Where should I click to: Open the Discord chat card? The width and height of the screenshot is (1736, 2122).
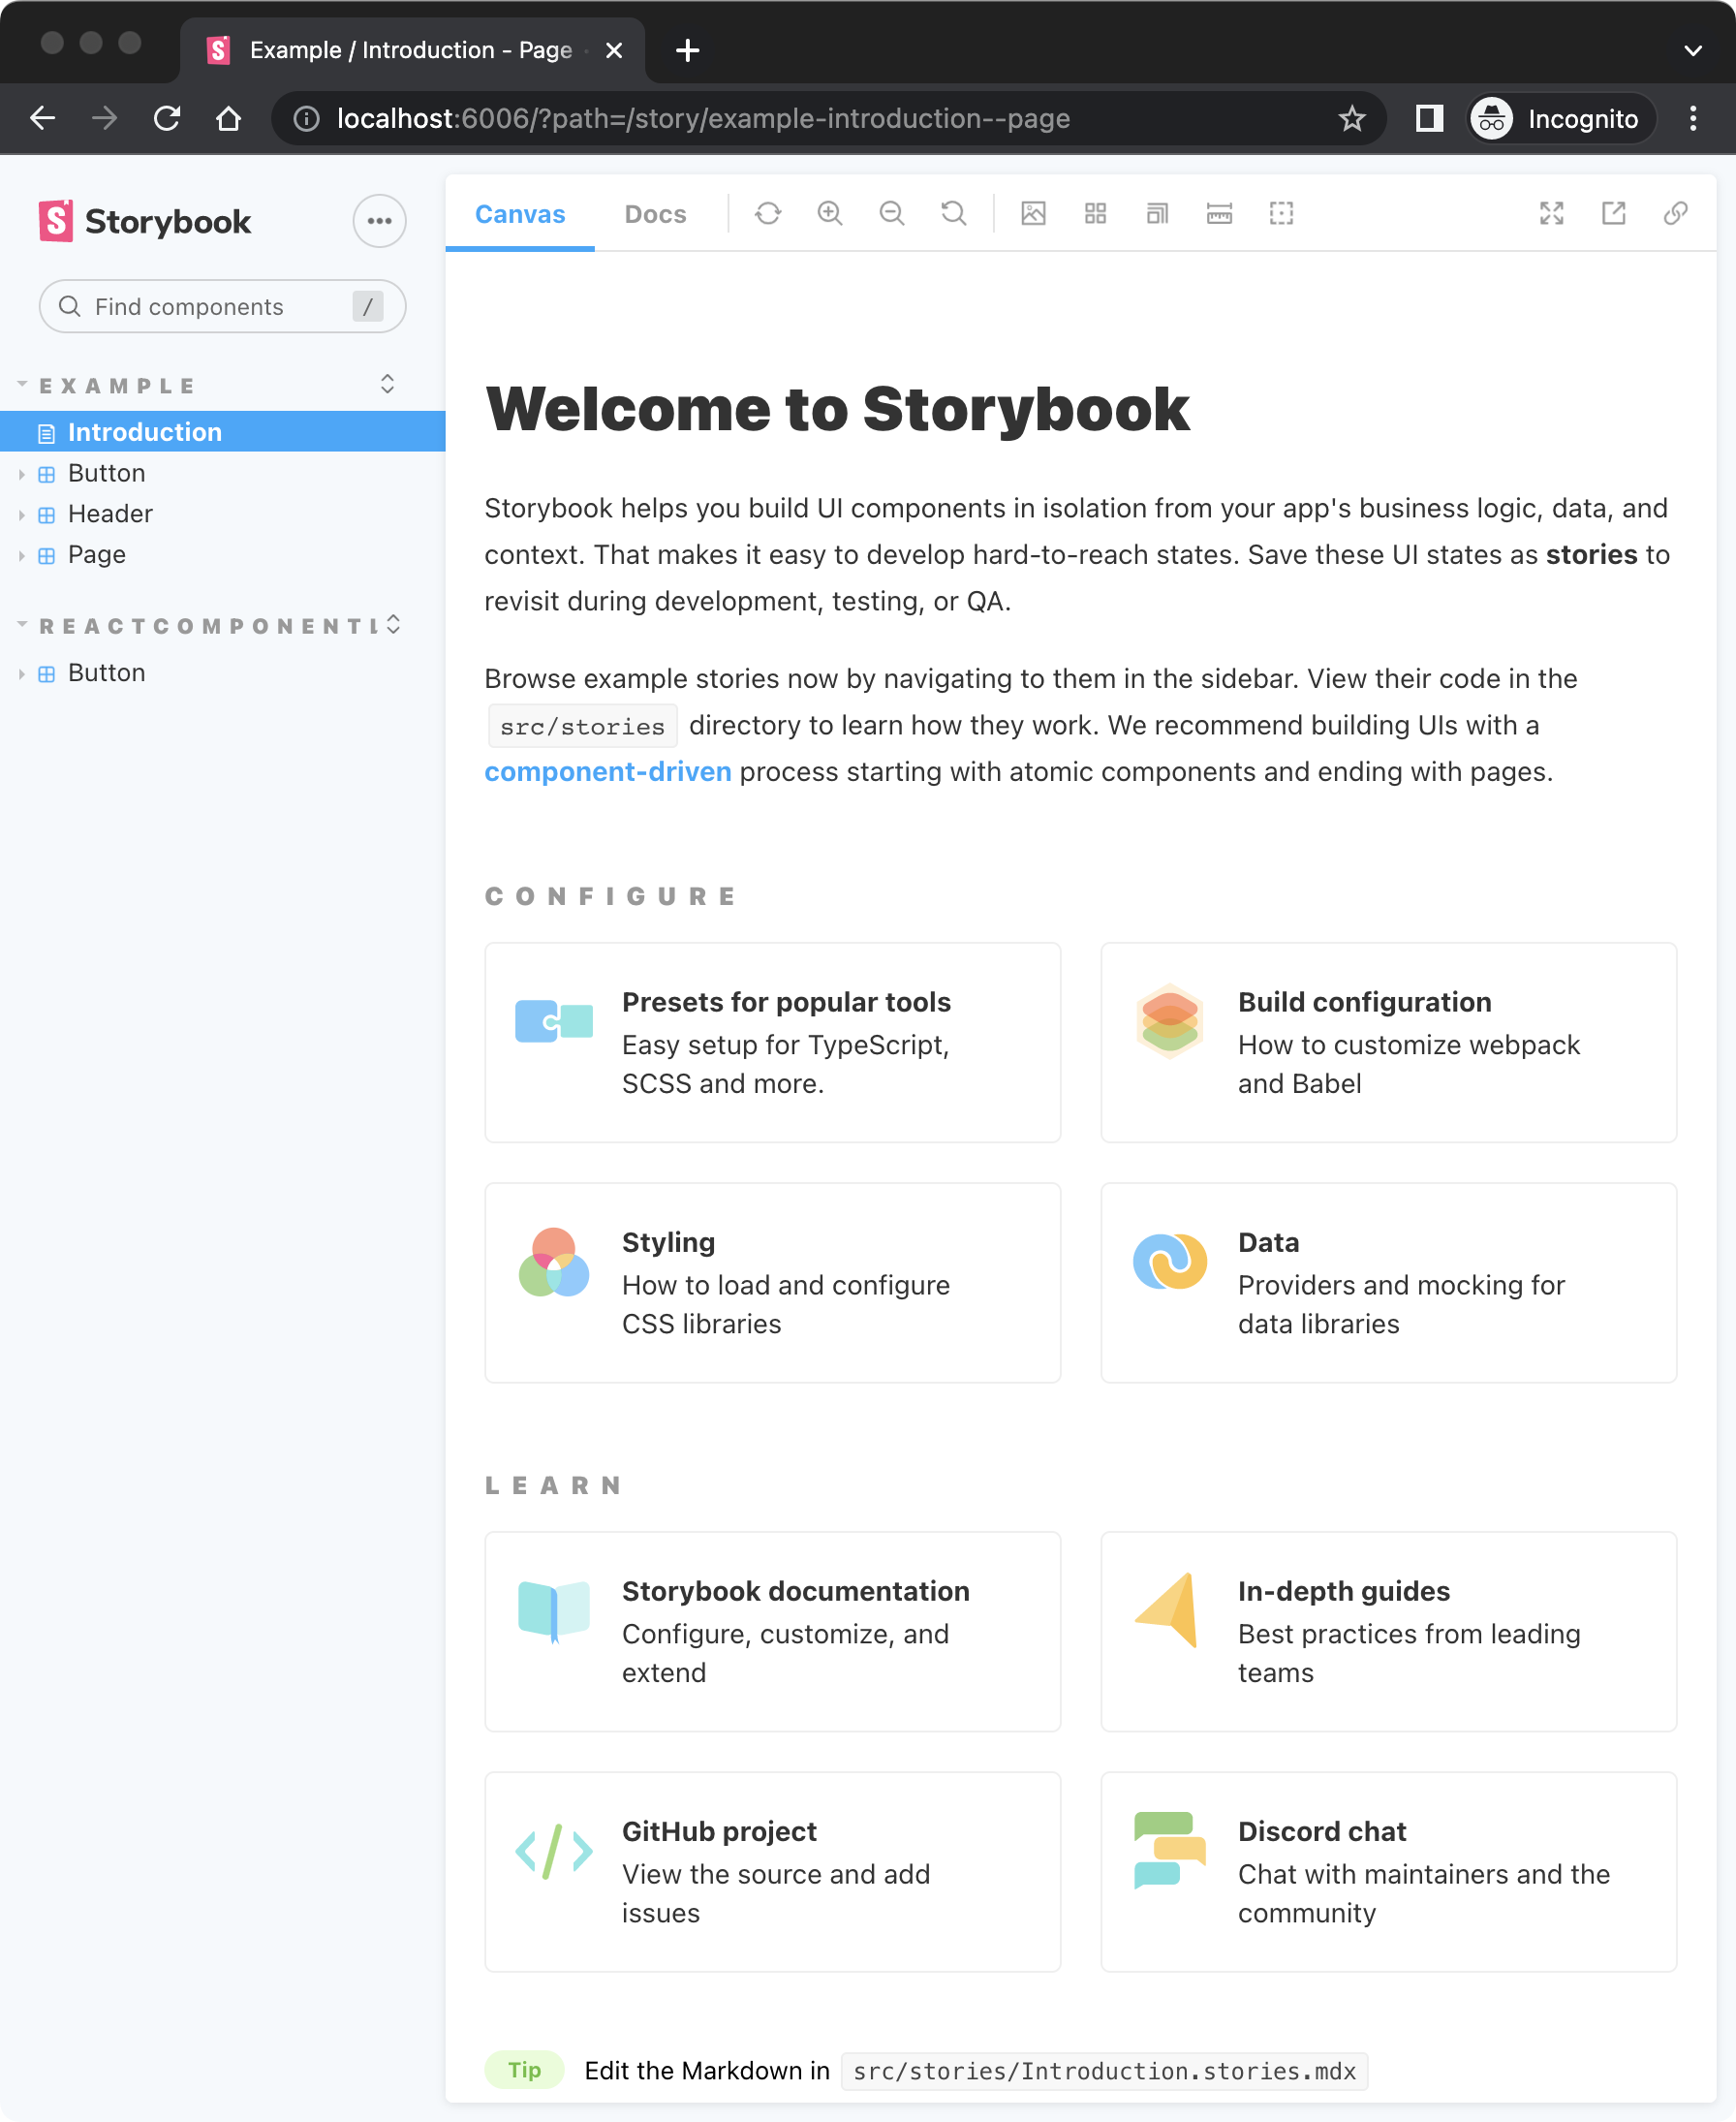click(1388, 1871)
